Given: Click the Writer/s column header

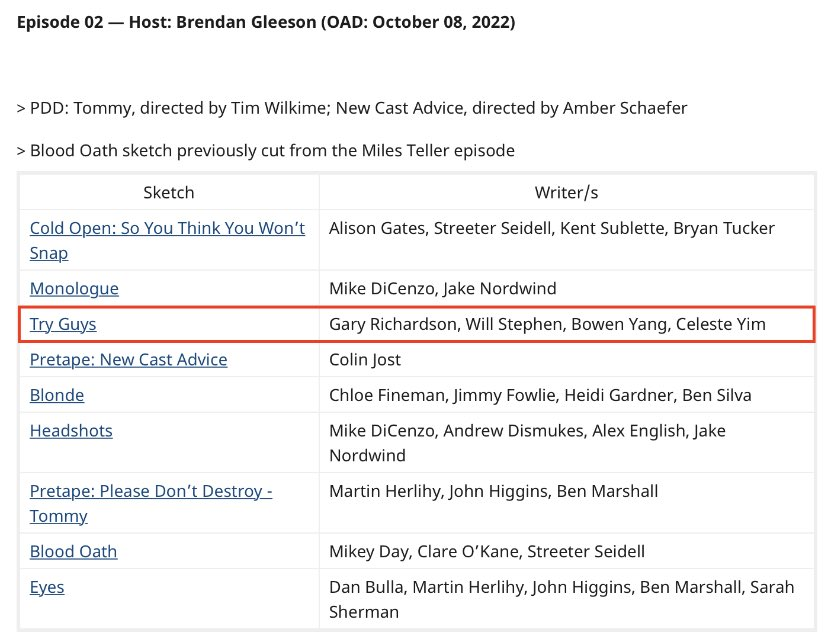Looking at the screenshot, I should coord(567,192).
